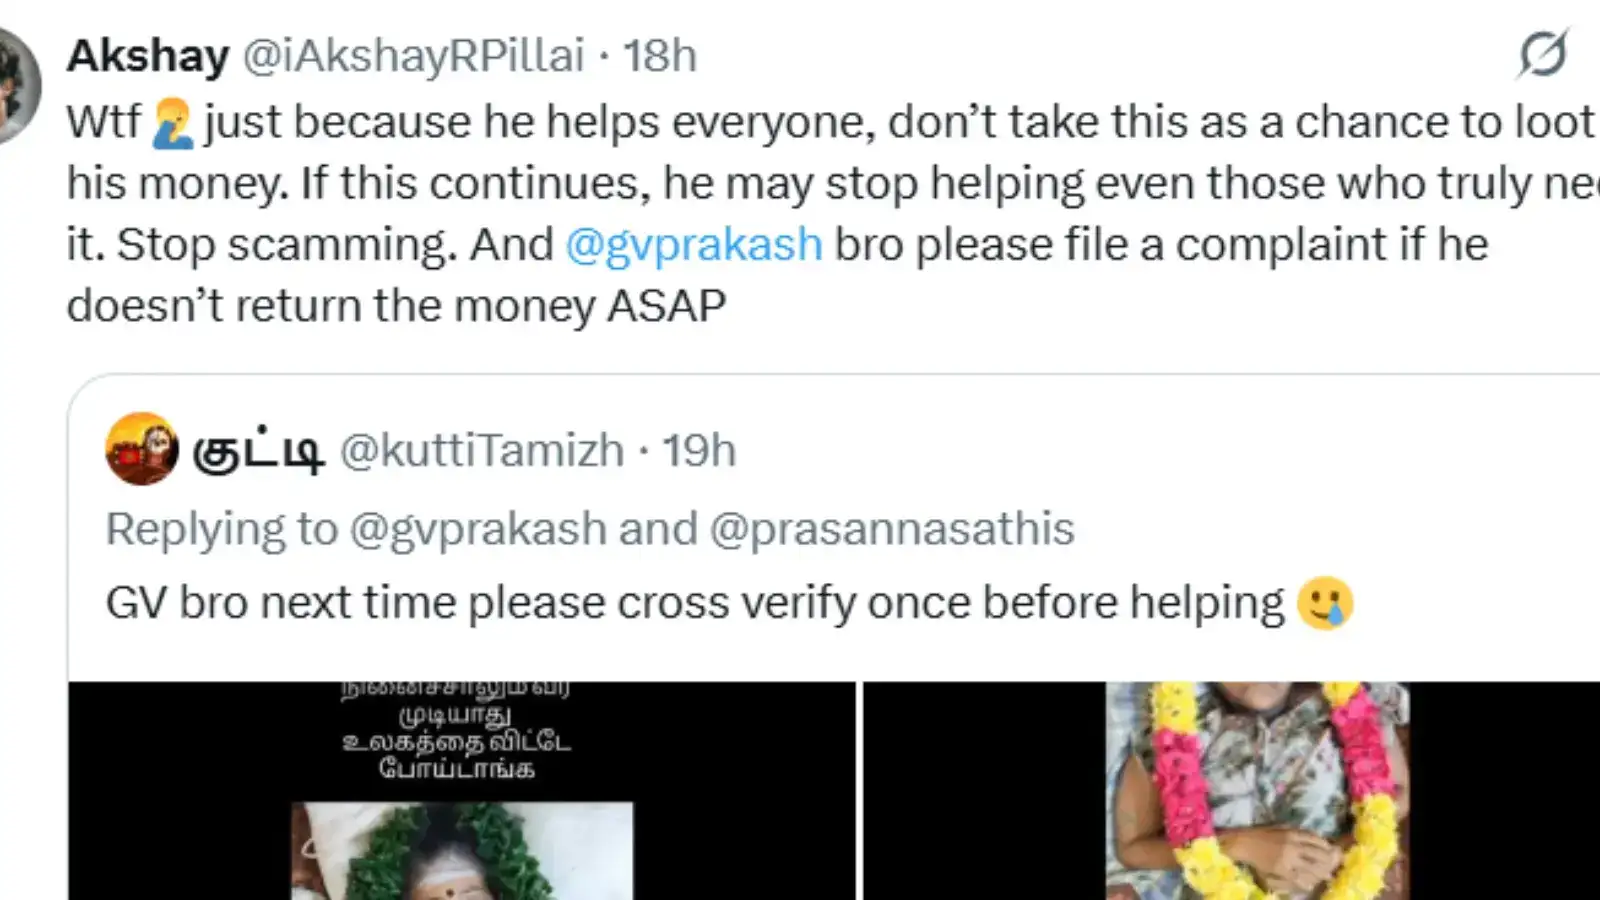Click the Grok circle-slash icon

(x=1542, y=54)
